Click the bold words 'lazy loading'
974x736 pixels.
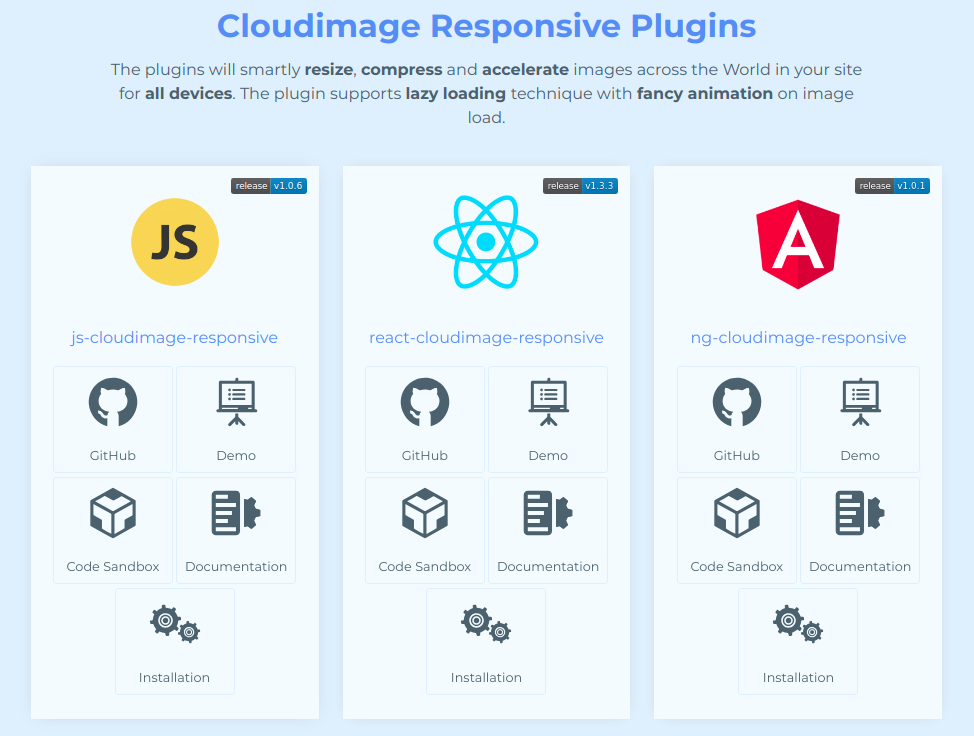pyautogui.click(x=456, y=93)
